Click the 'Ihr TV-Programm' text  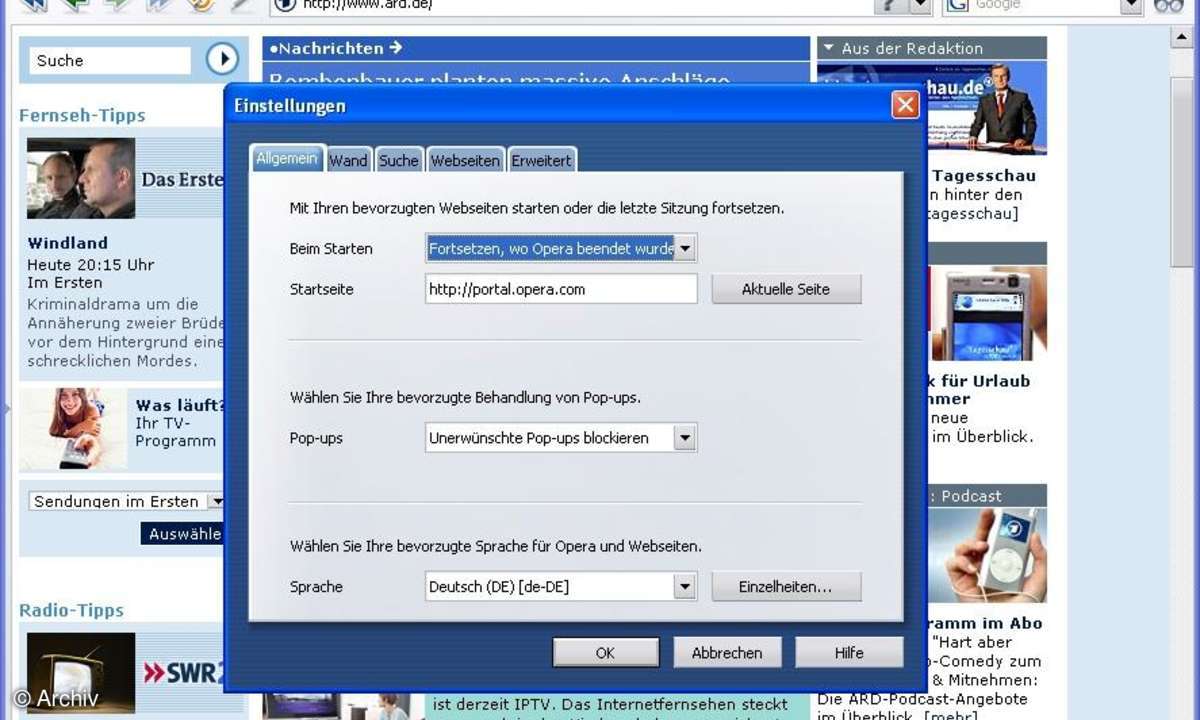point(176,432)
